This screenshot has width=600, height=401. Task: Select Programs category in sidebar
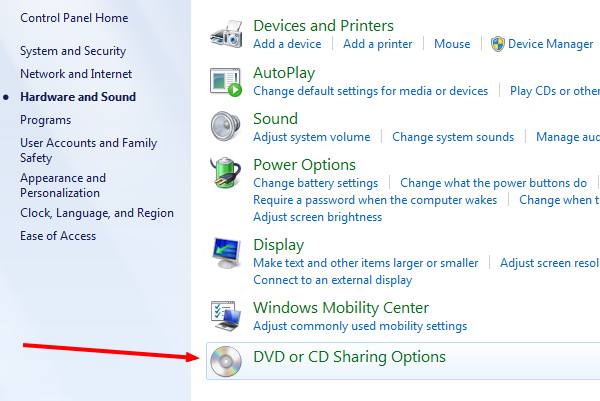(x=46, y=120)
